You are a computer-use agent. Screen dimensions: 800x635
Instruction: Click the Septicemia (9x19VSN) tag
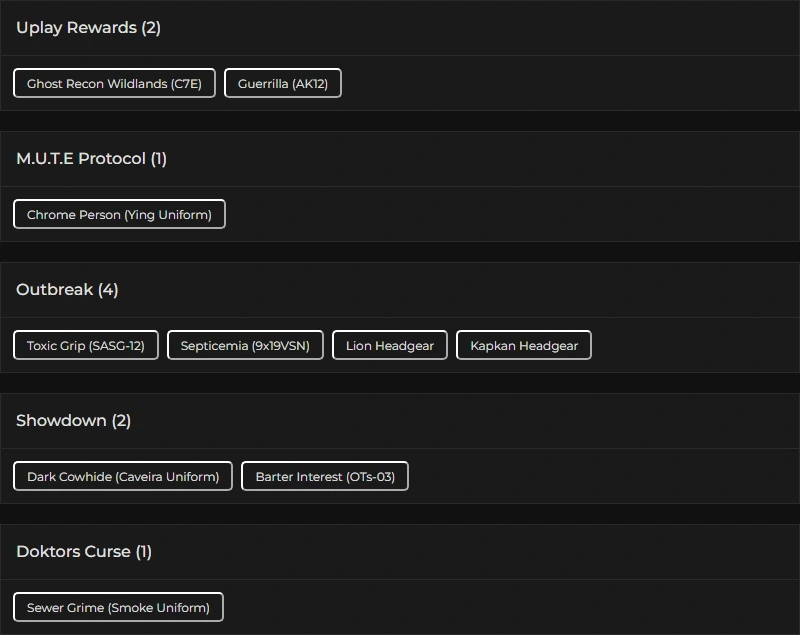coord(245,346)
